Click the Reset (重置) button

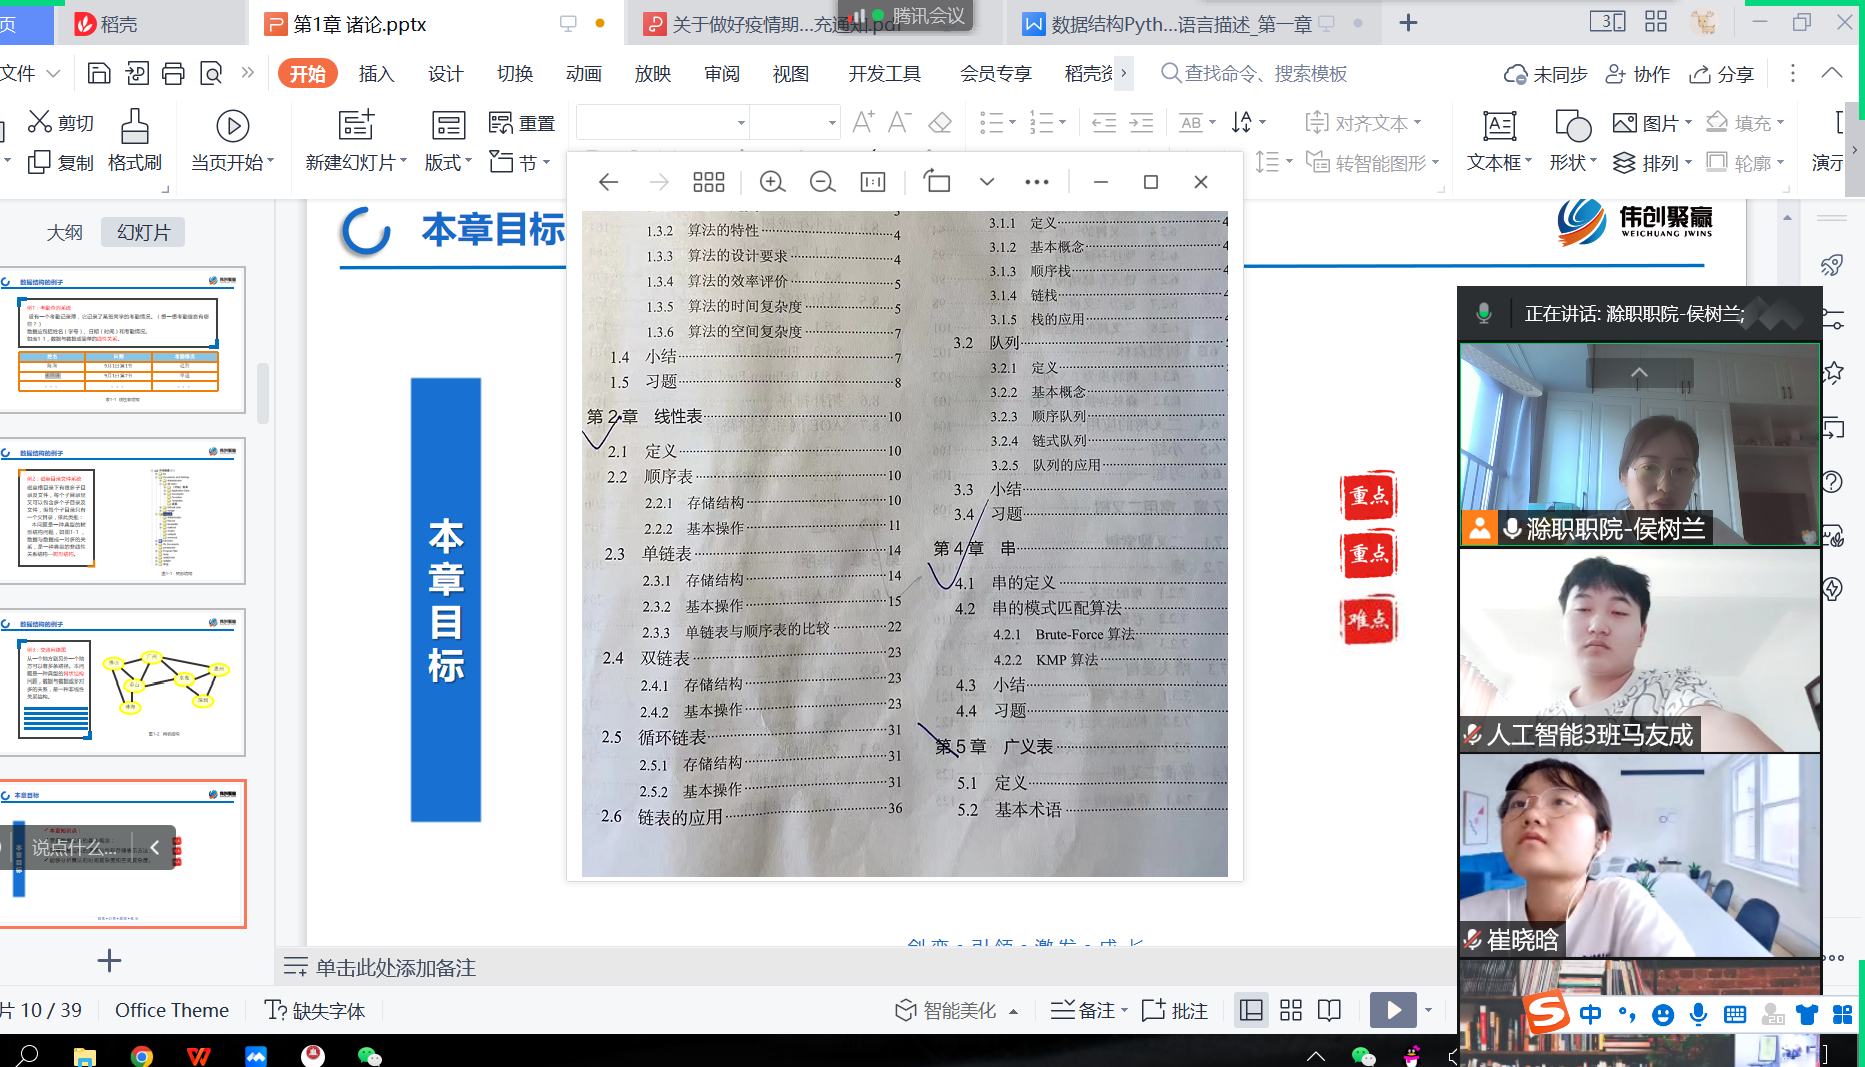coord(521,122)
